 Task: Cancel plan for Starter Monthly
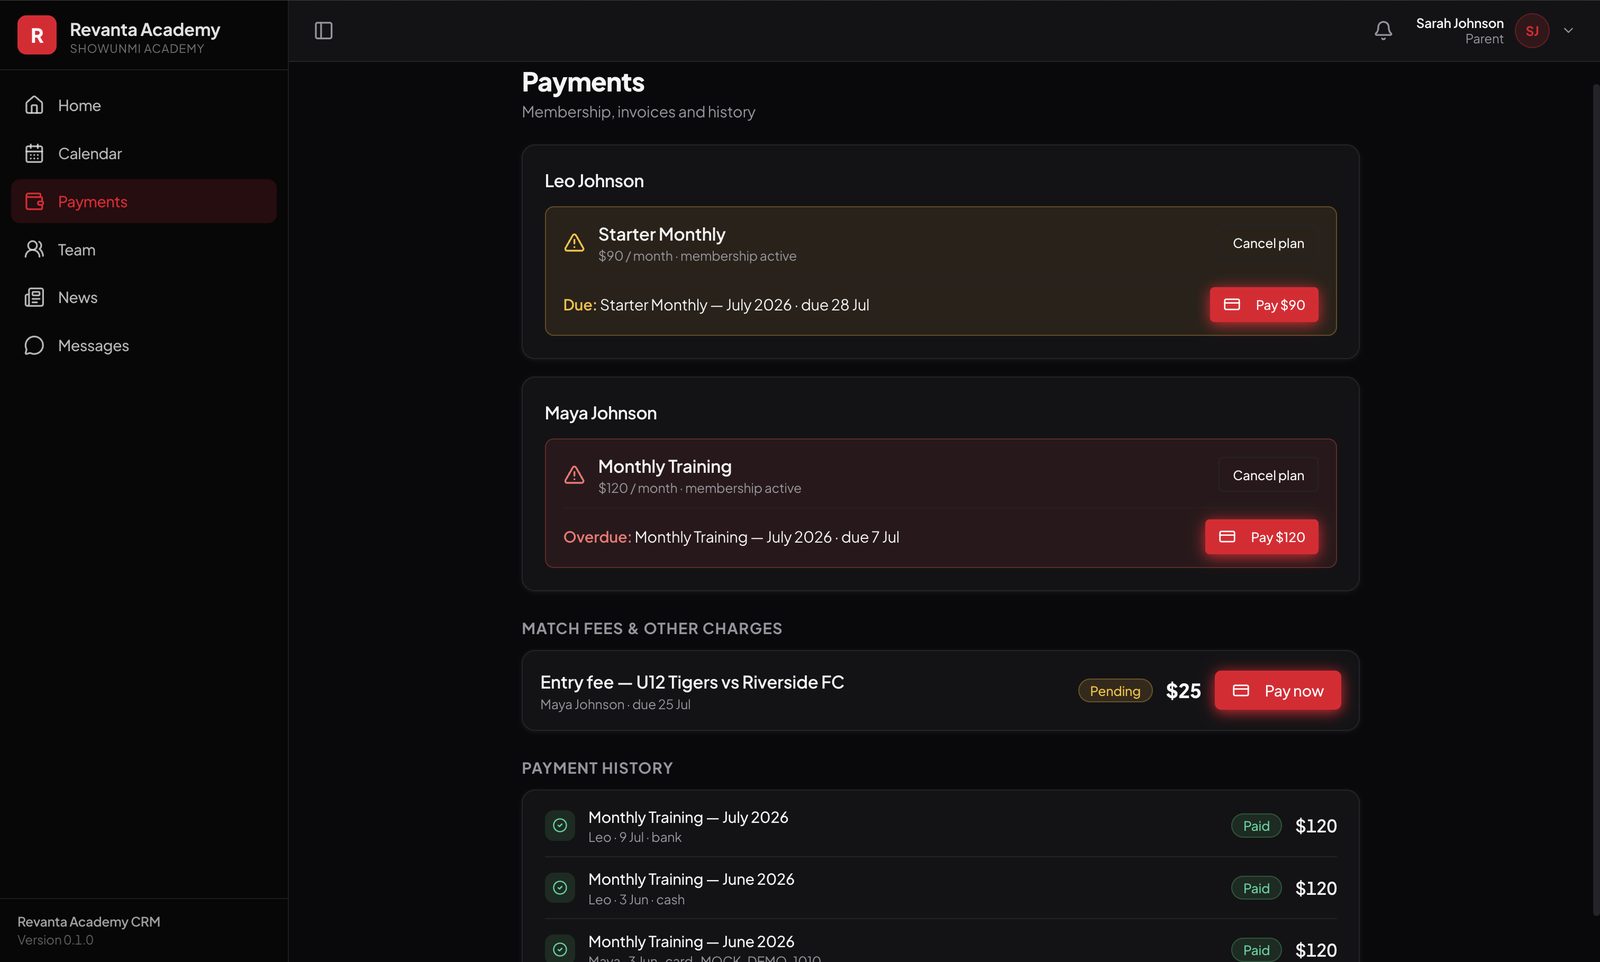click(1268, 243)
